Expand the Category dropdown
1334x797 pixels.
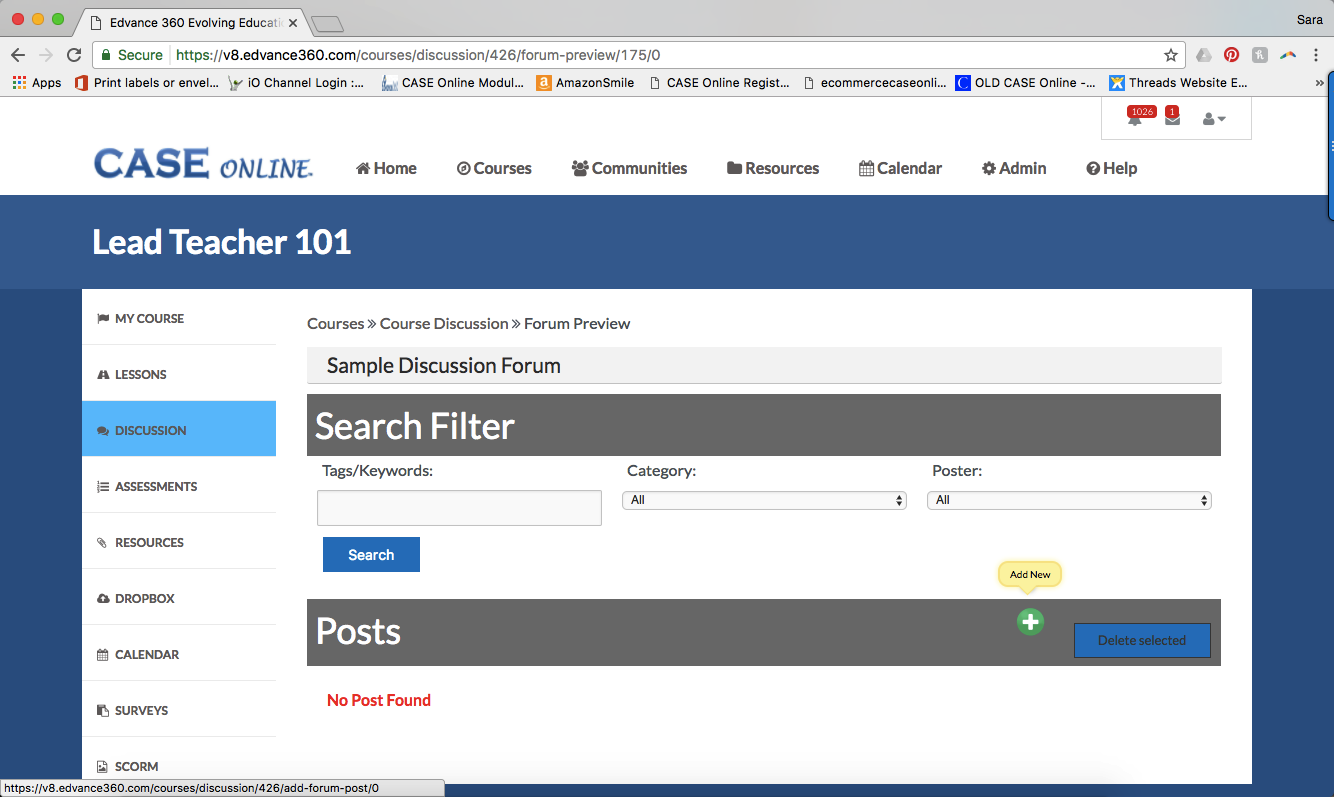click(x=764, y=500)
